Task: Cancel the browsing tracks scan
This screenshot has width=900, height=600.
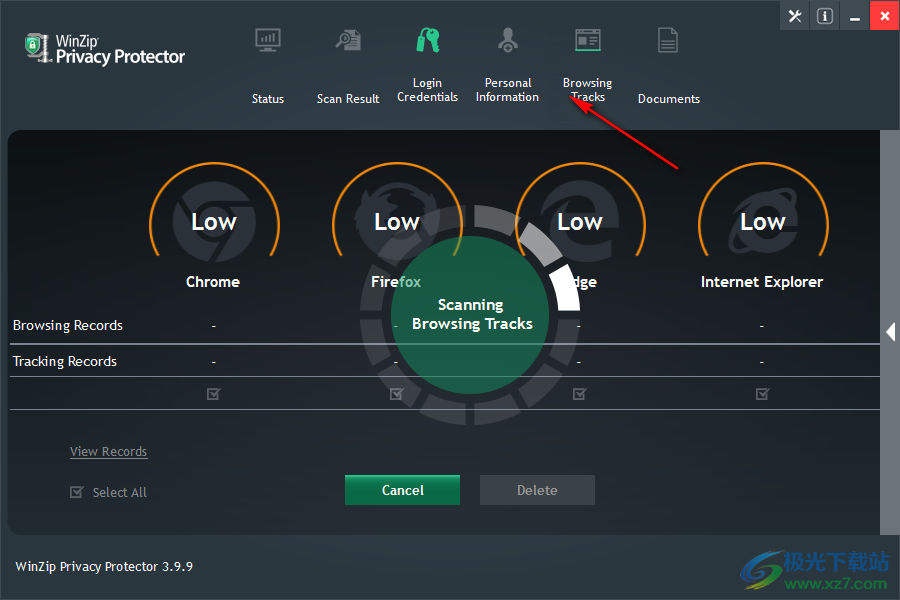Action: tap(402, 490)
